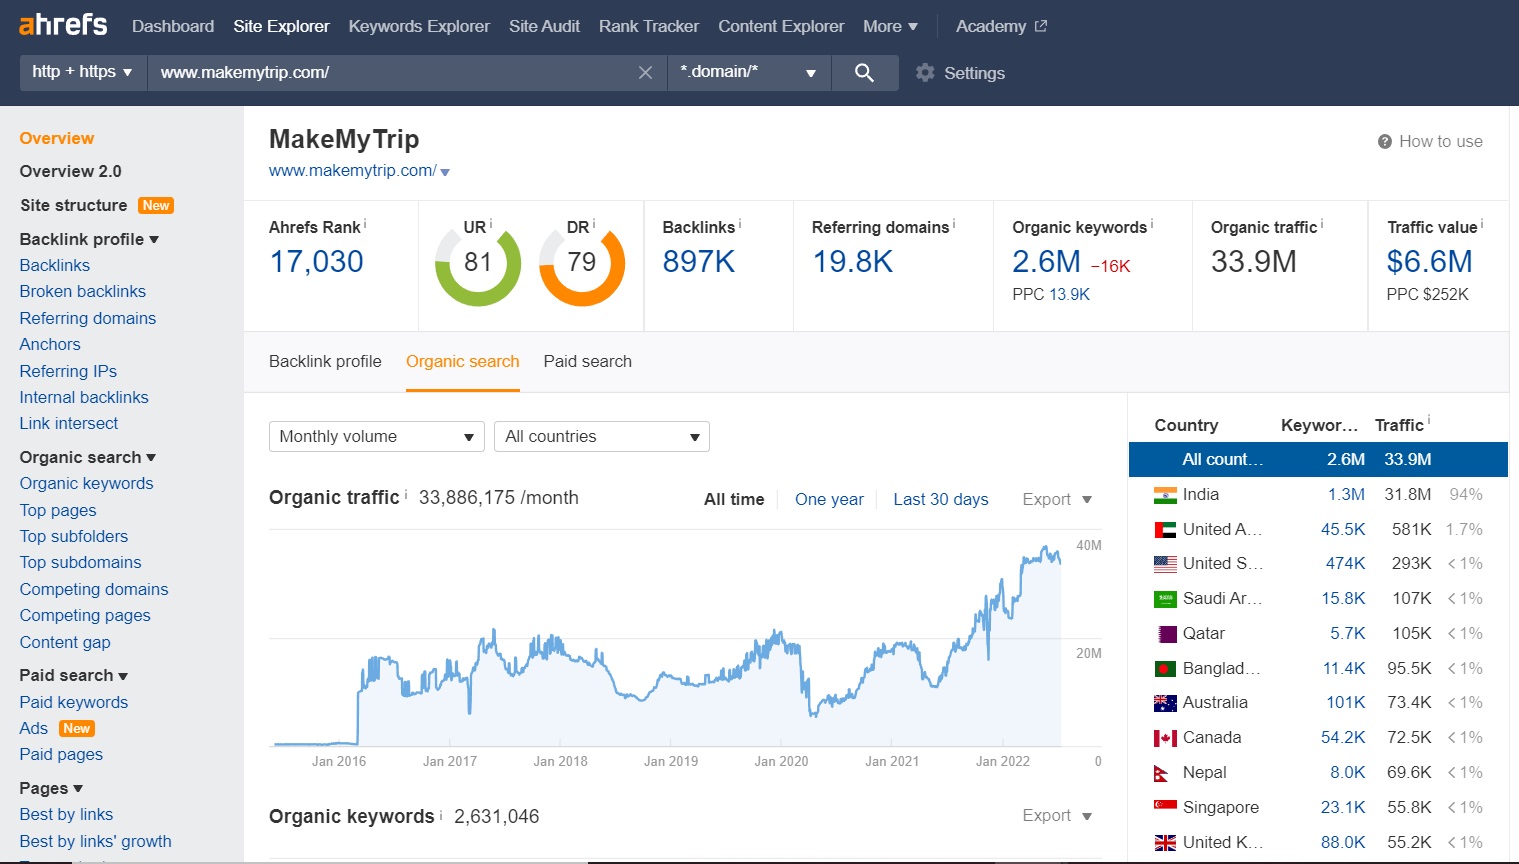1519x864 pixels.
Task: Click the UR 81 donut gauge
Action: tap(478, 264)
